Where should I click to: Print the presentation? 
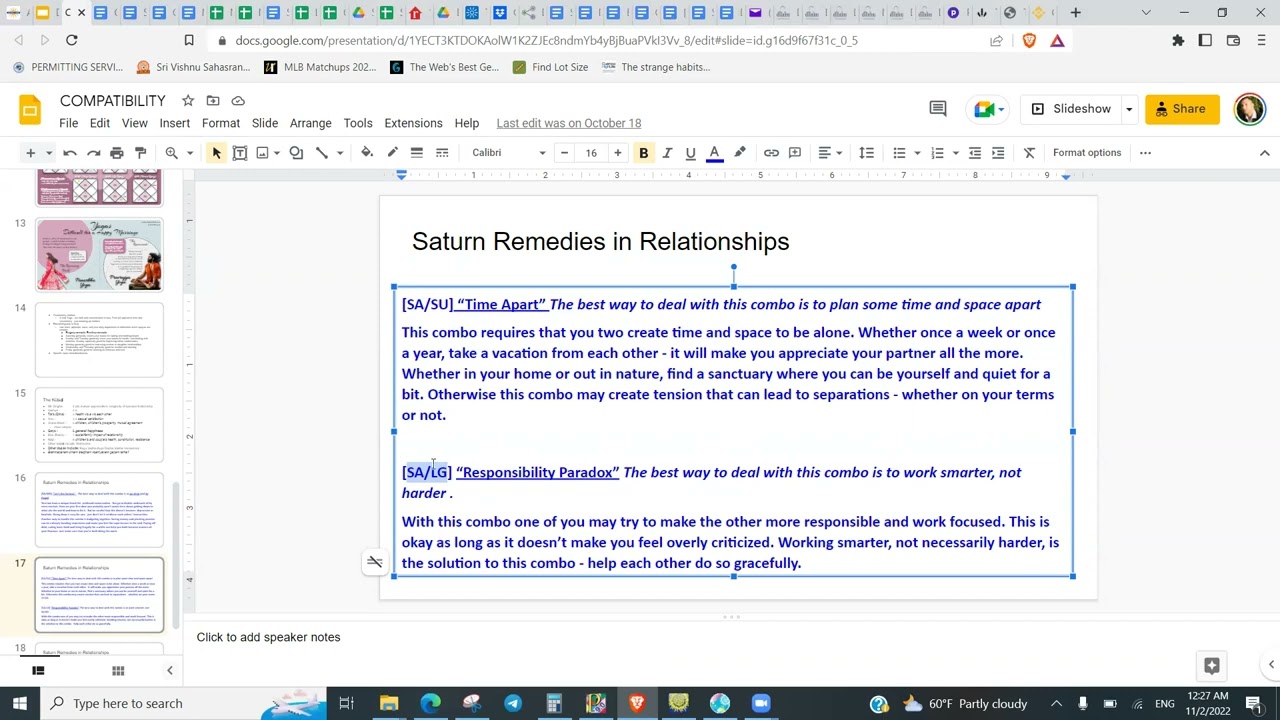117,153
